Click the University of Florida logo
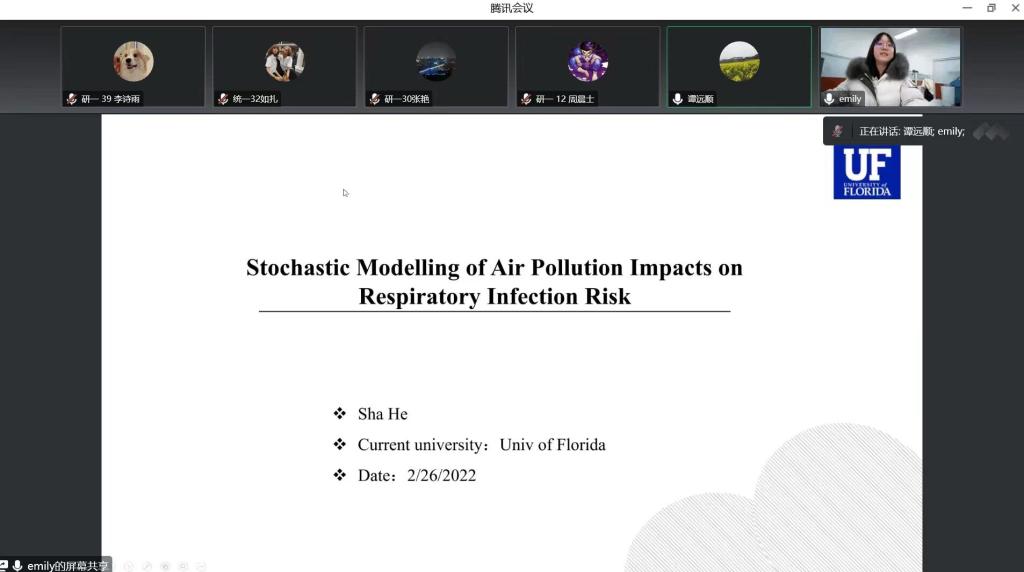This screenshot has height=572, width=1024. click(867, 171)
